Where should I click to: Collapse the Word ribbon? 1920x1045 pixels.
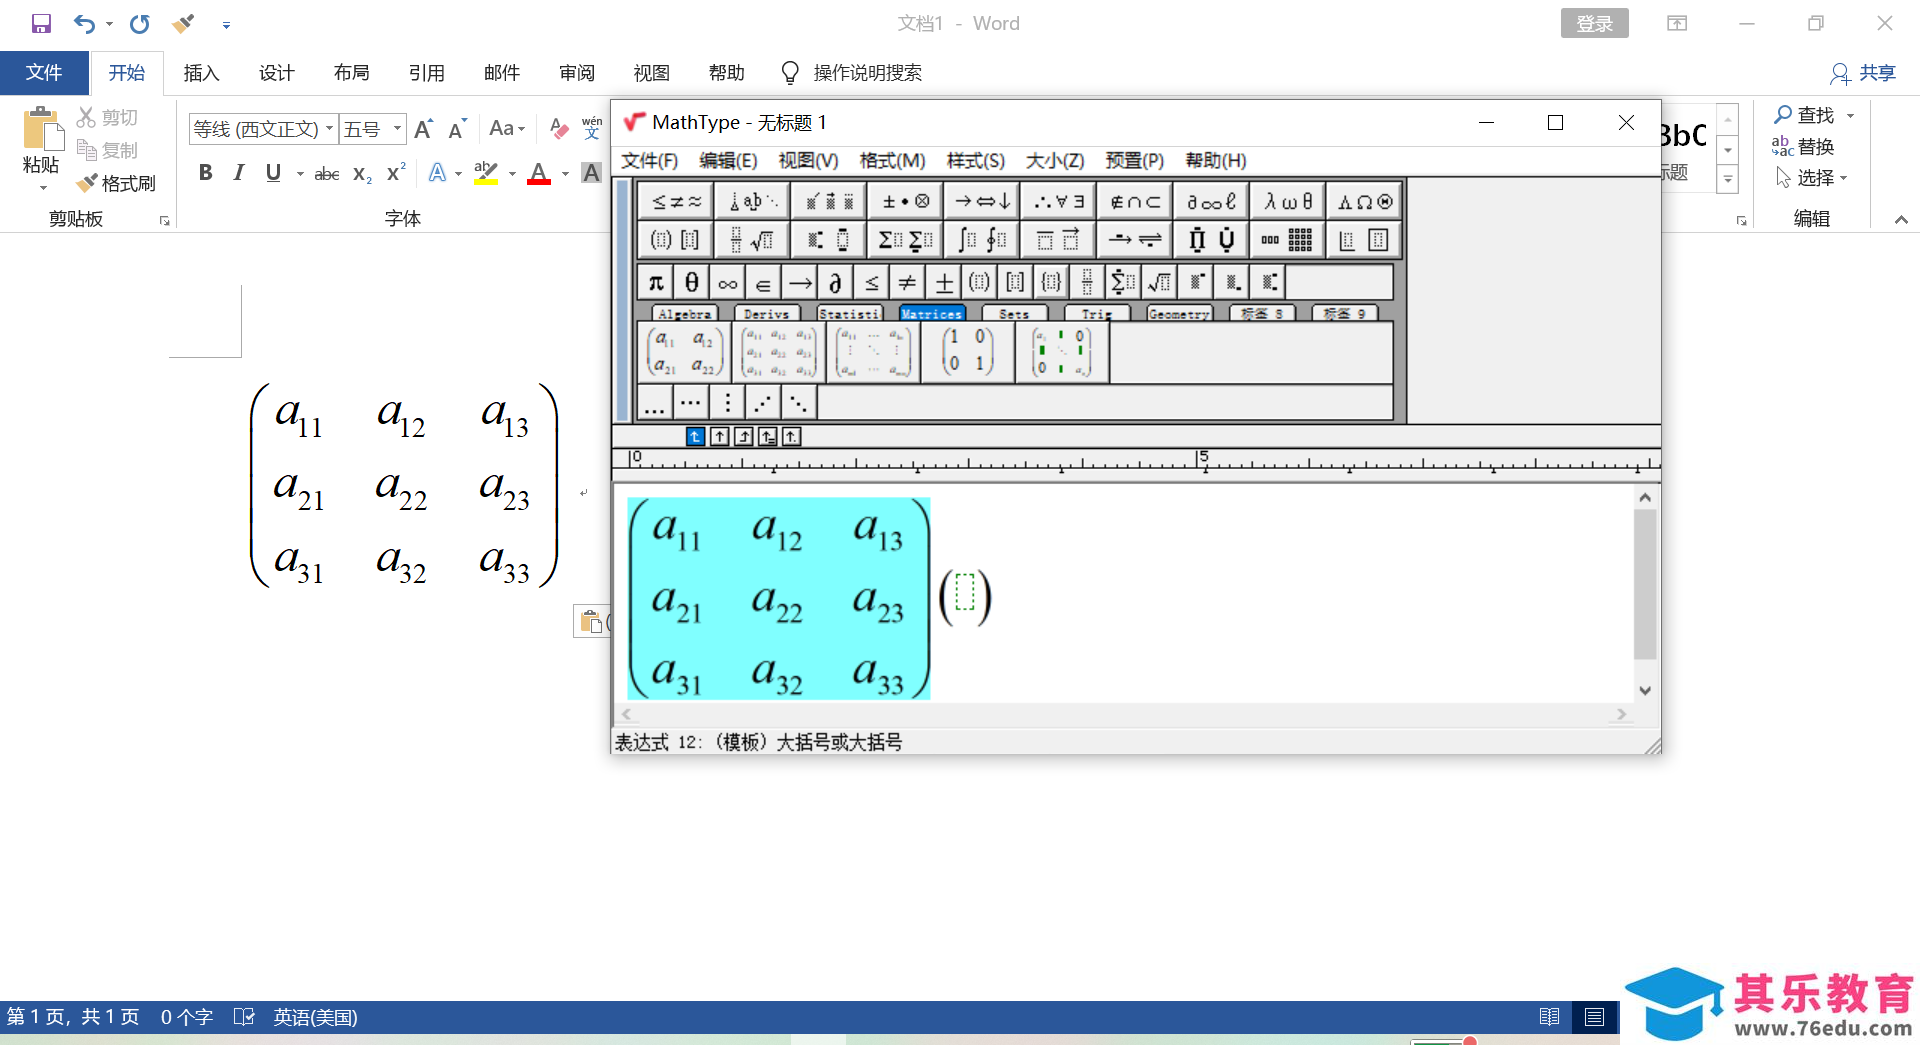1901,219
